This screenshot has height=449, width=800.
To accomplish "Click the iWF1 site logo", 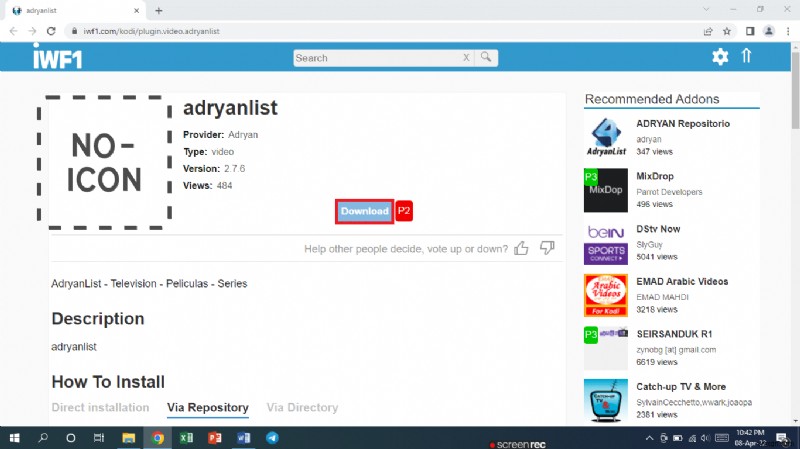I will pos(57,57).
